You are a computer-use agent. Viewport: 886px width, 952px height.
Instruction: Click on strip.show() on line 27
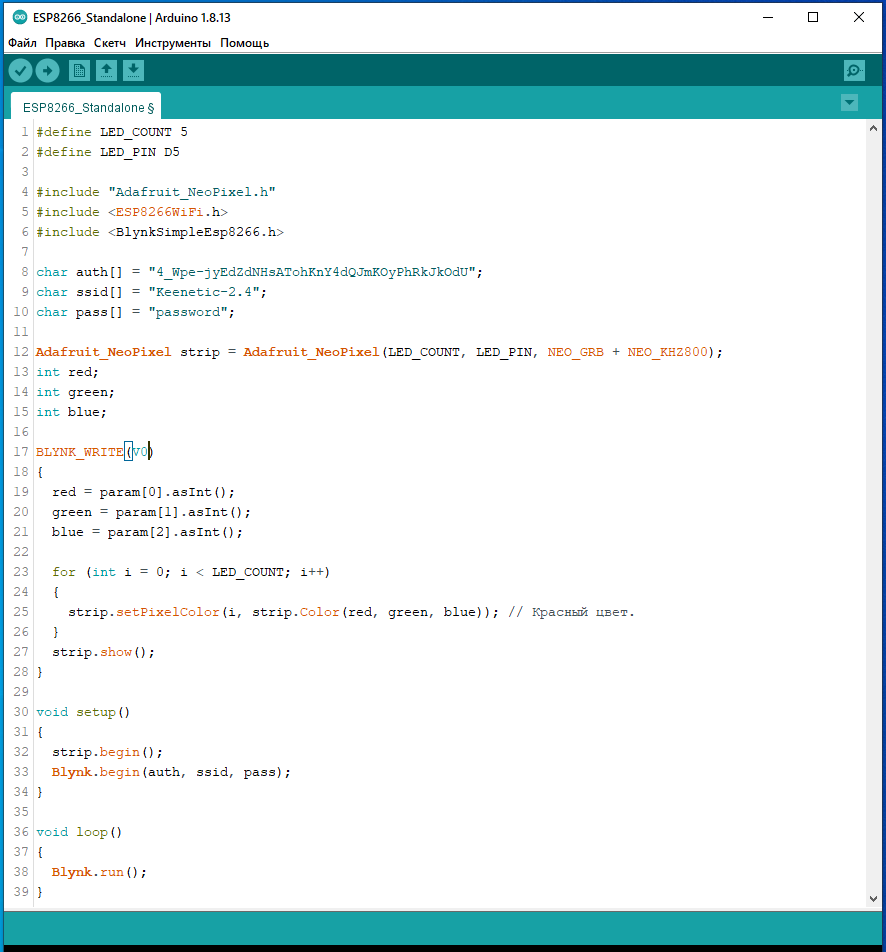click(103, 652)
